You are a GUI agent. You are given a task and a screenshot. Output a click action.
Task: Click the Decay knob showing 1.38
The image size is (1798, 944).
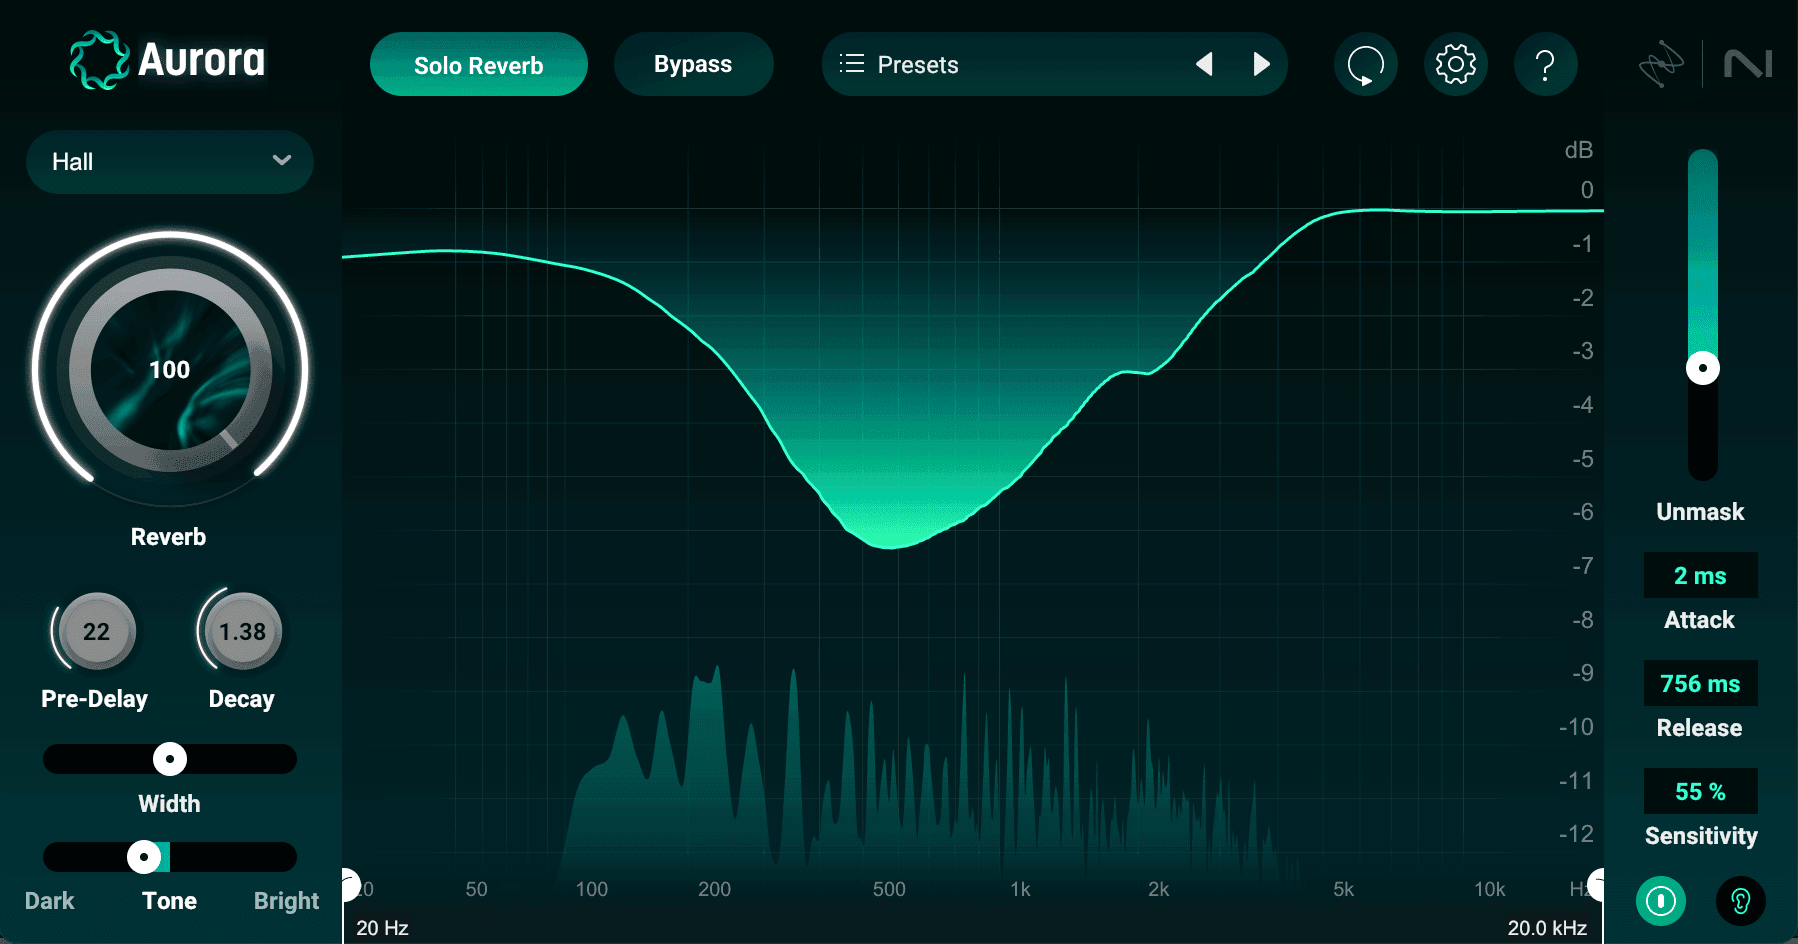click(242, 631)
